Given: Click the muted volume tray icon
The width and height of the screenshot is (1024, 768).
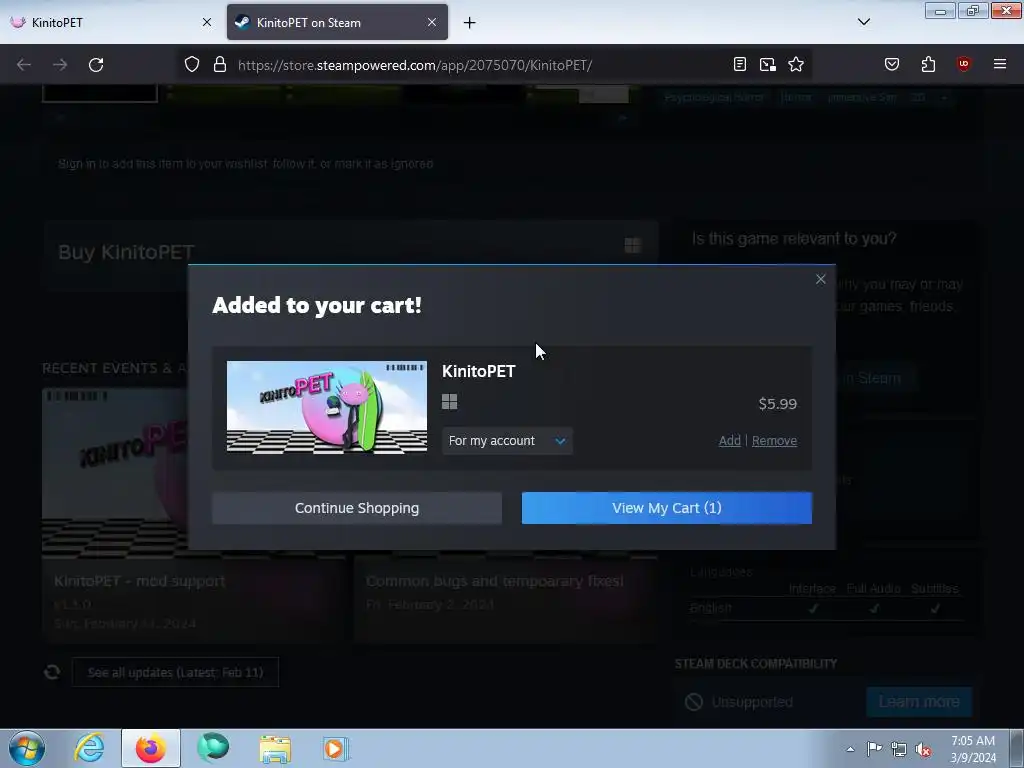Looking at the screenshot, I should tap(923, 749).
